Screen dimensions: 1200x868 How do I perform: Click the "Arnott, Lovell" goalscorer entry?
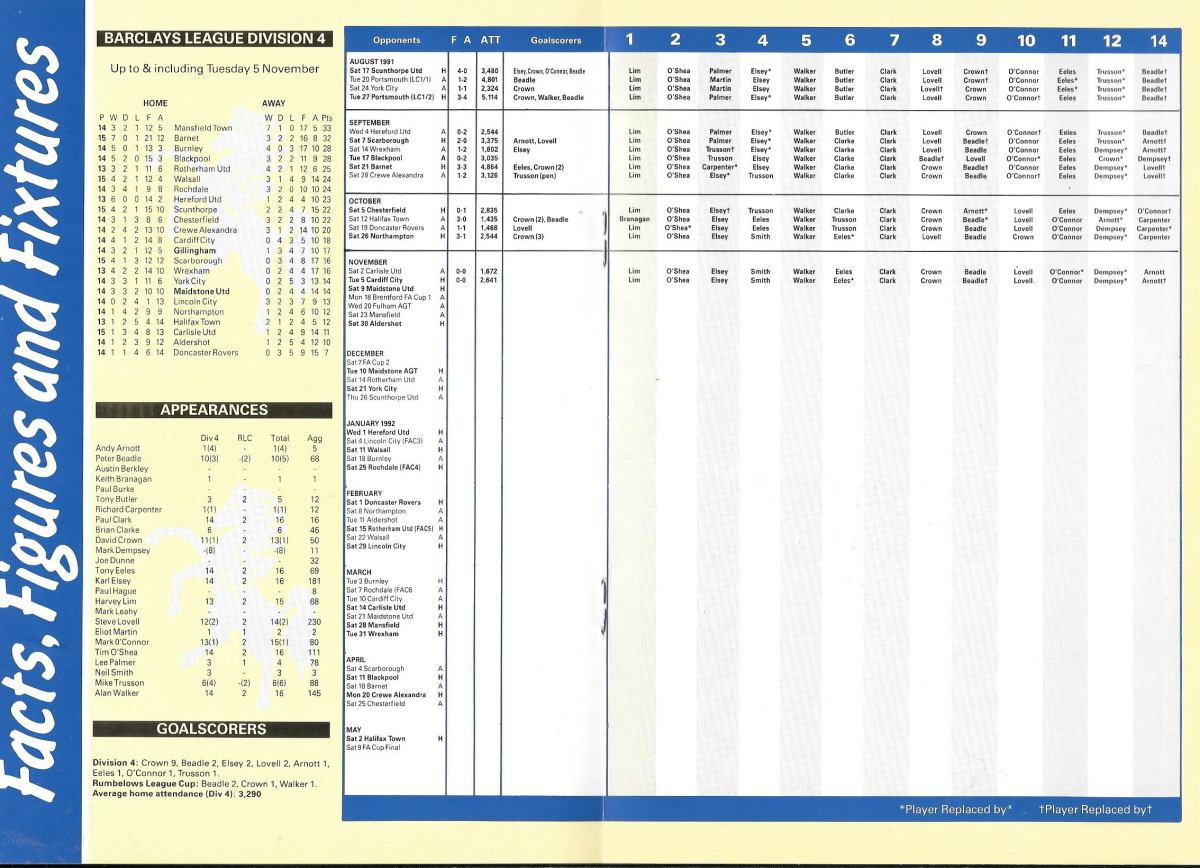[535, 140]
